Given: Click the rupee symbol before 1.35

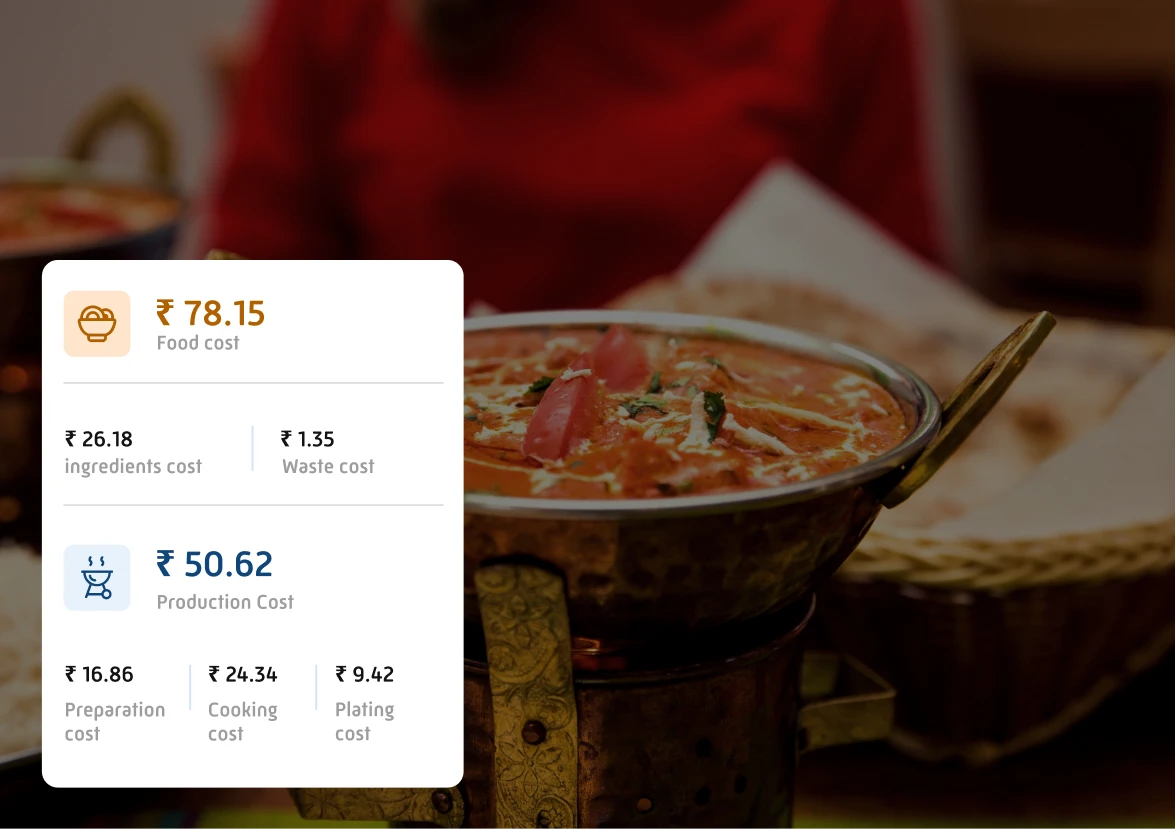Looking at the screenshot, I should click(286, 438).
